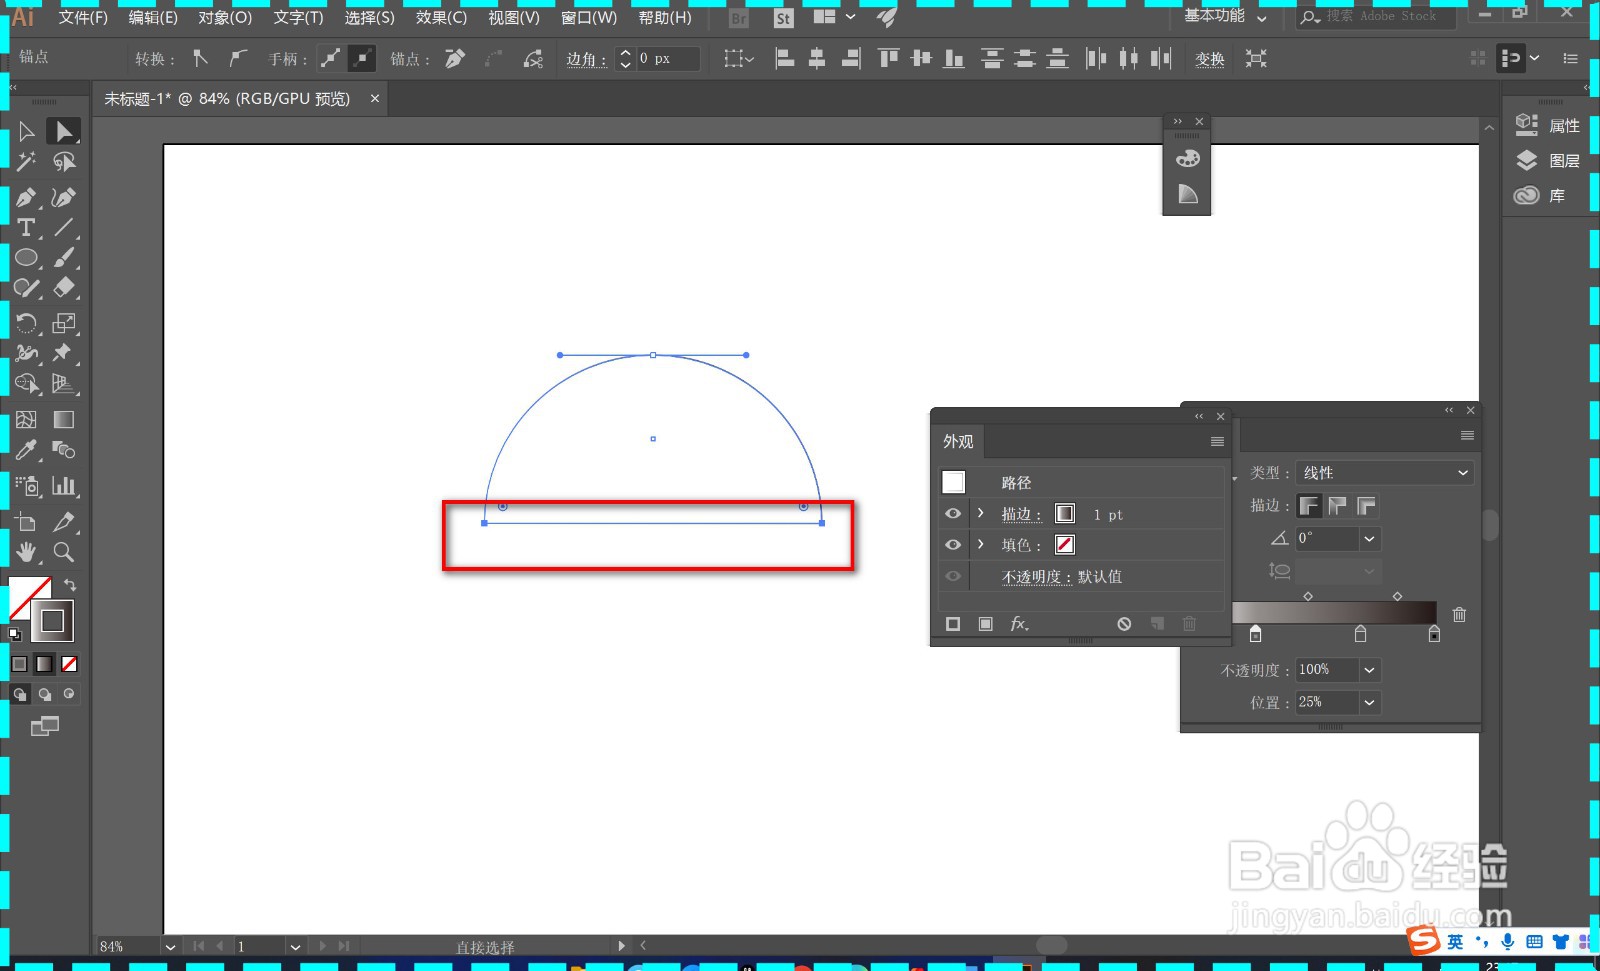Screen dimensions: 1600x971
Task: Click the 不透明度 link in Appearance
Action: [1036, 577]
